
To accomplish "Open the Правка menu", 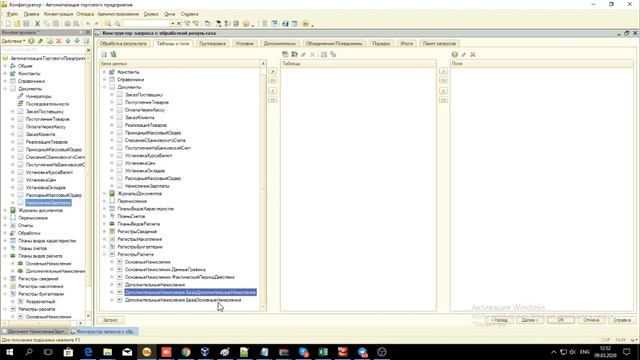I will click(31, 14).
